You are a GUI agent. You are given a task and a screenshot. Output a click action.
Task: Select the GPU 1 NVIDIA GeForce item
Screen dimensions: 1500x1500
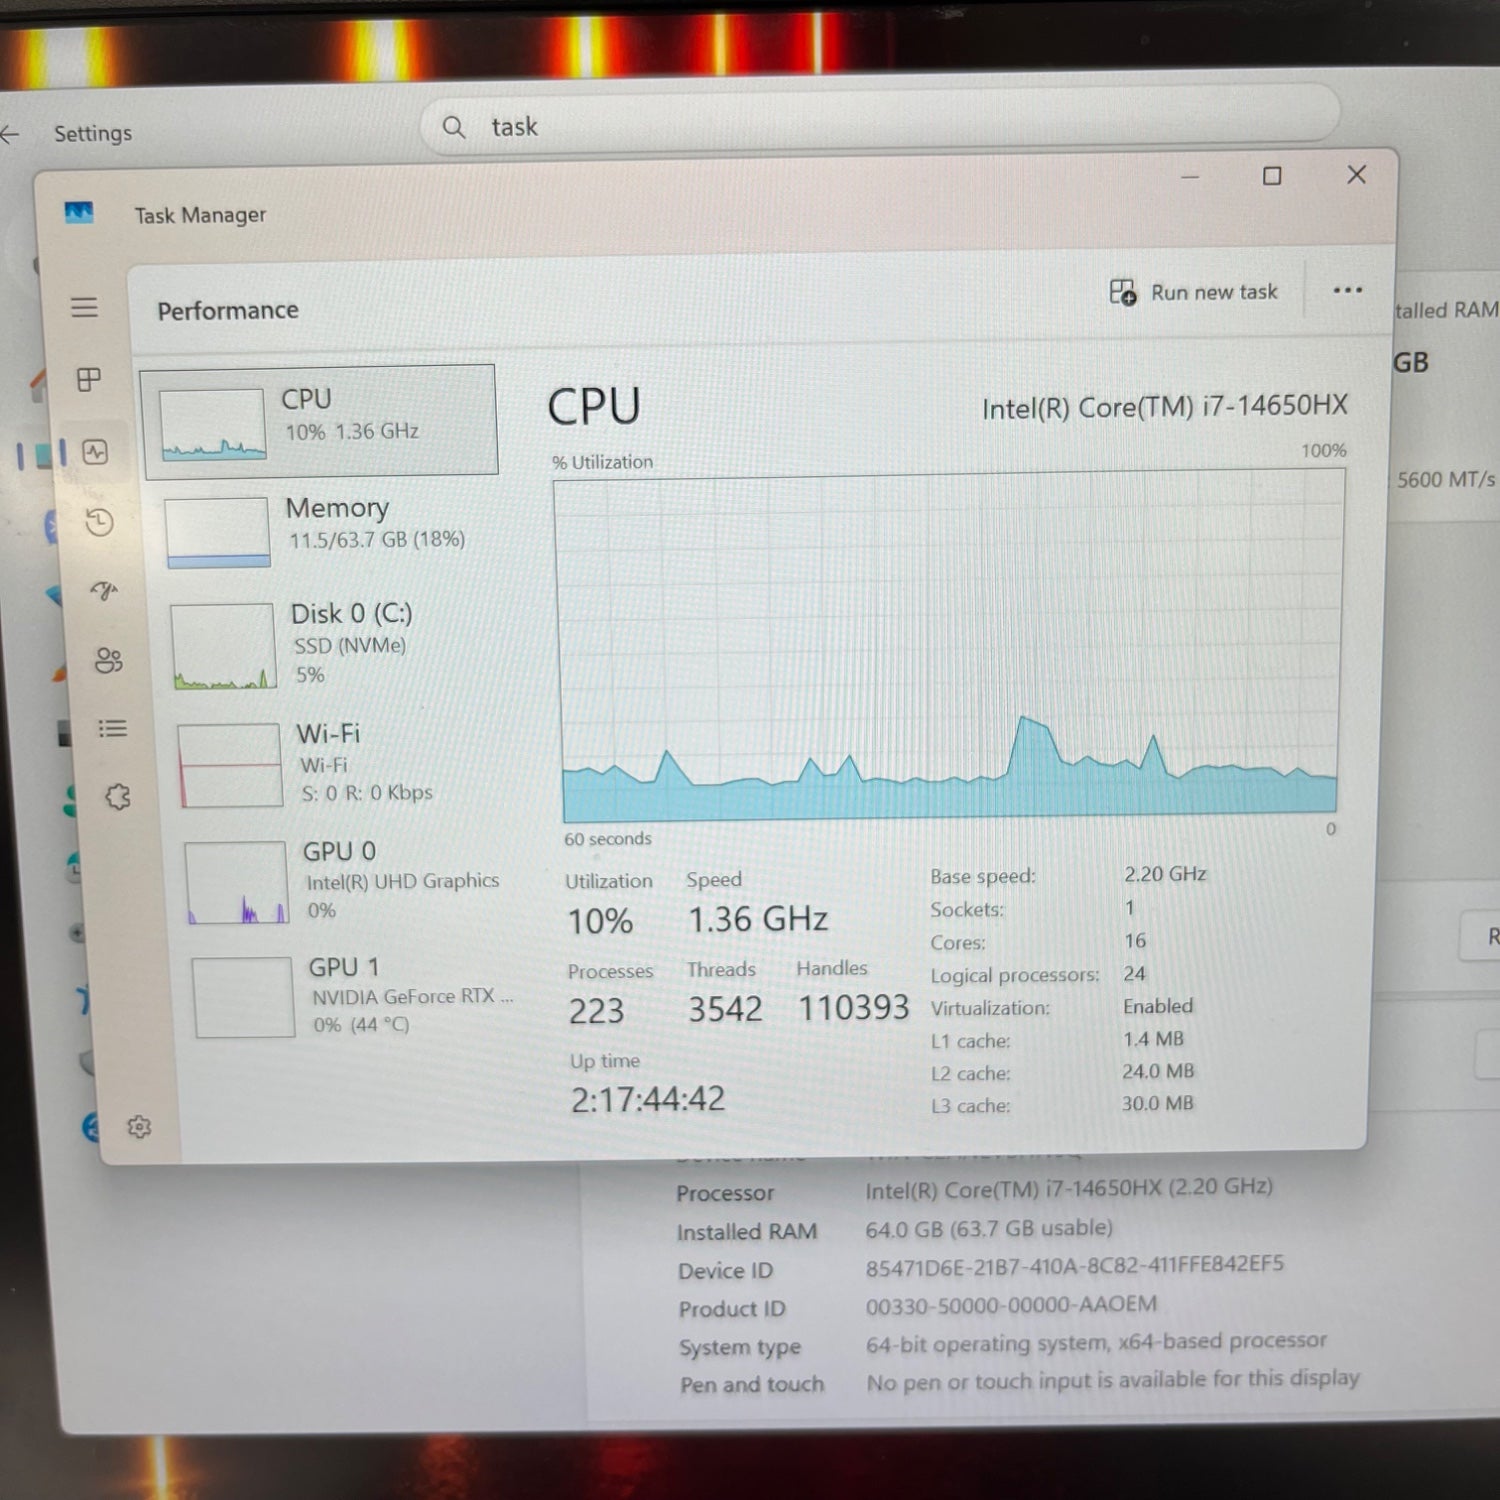(x=354, y=996)
